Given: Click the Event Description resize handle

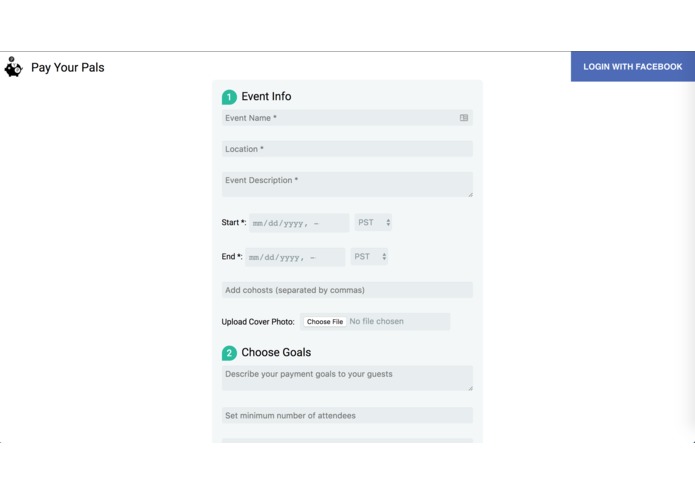Looking at the screenshot, I should tap(470, 194).
